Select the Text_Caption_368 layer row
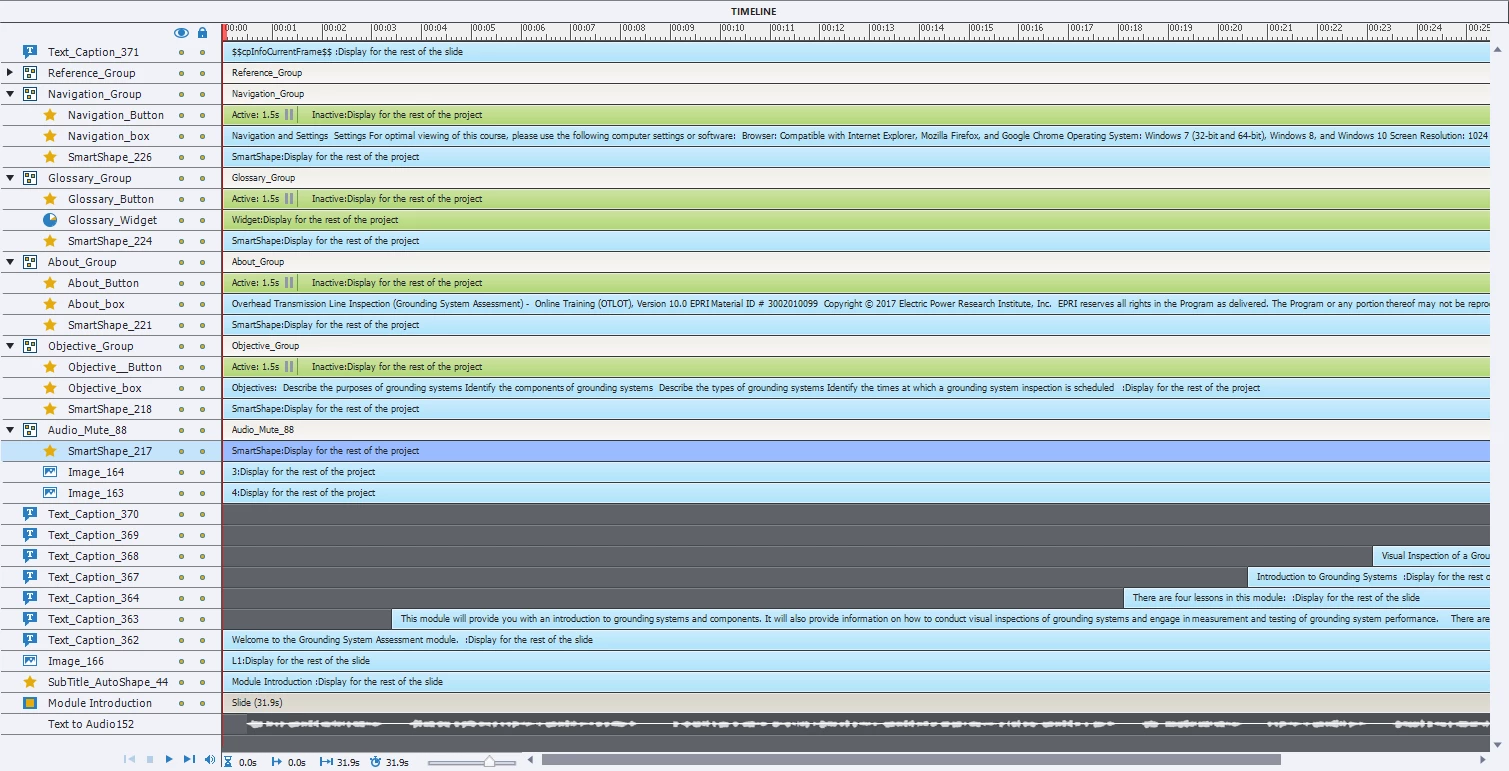This screenshot has width=1509, height=771. (x=110, y=555)
